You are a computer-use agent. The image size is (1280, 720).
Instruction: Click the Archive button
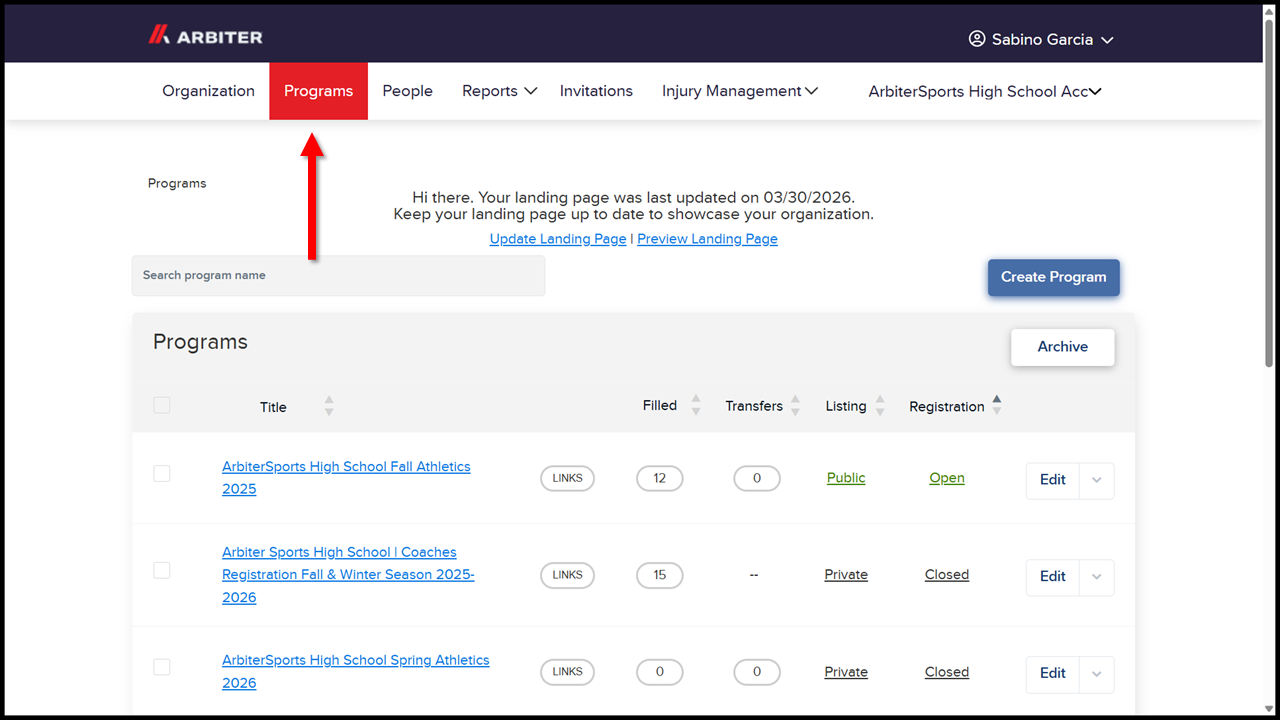[x=1062, y=347]
